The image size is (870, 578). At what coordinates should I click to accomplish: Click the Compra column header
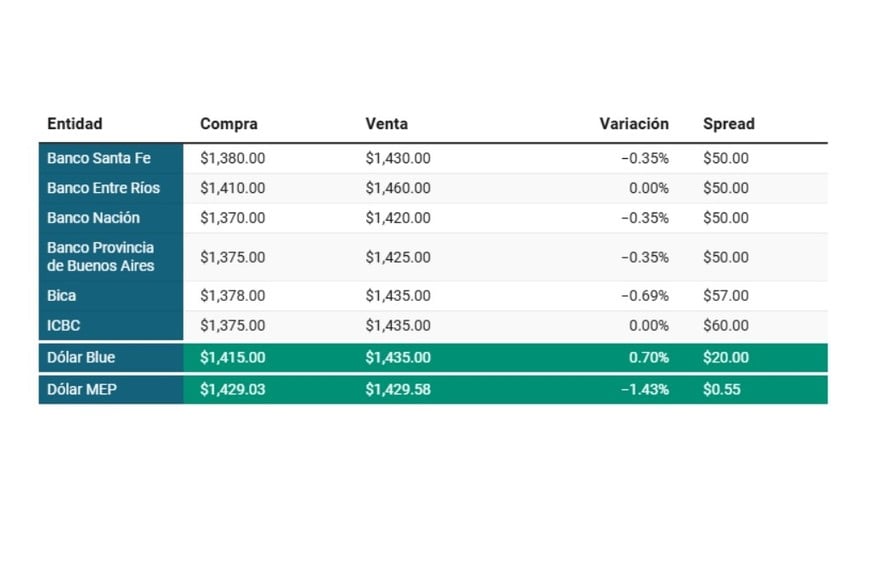pos(229,124)
